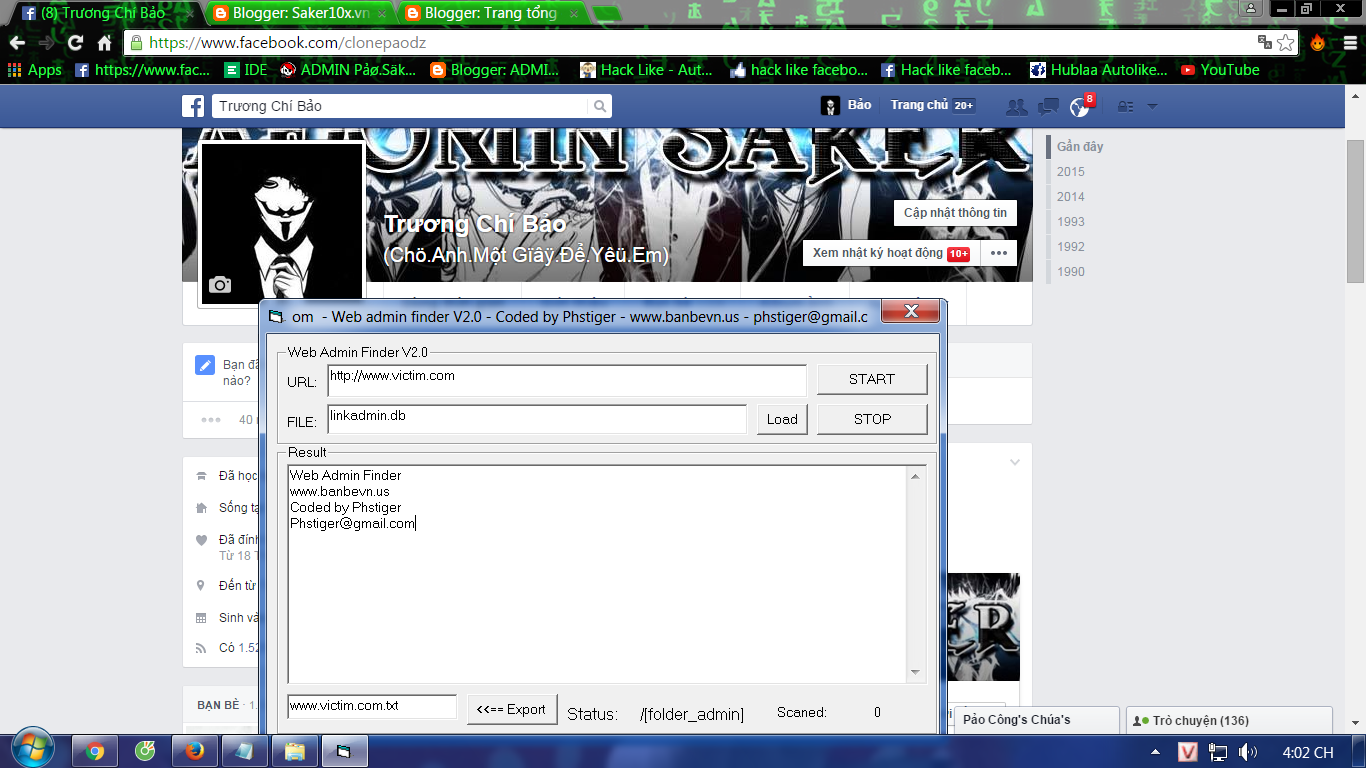Close the Blogger: Saker10x.vn tab
This screenshot has width=1366, height=768.
click(382, 14)
